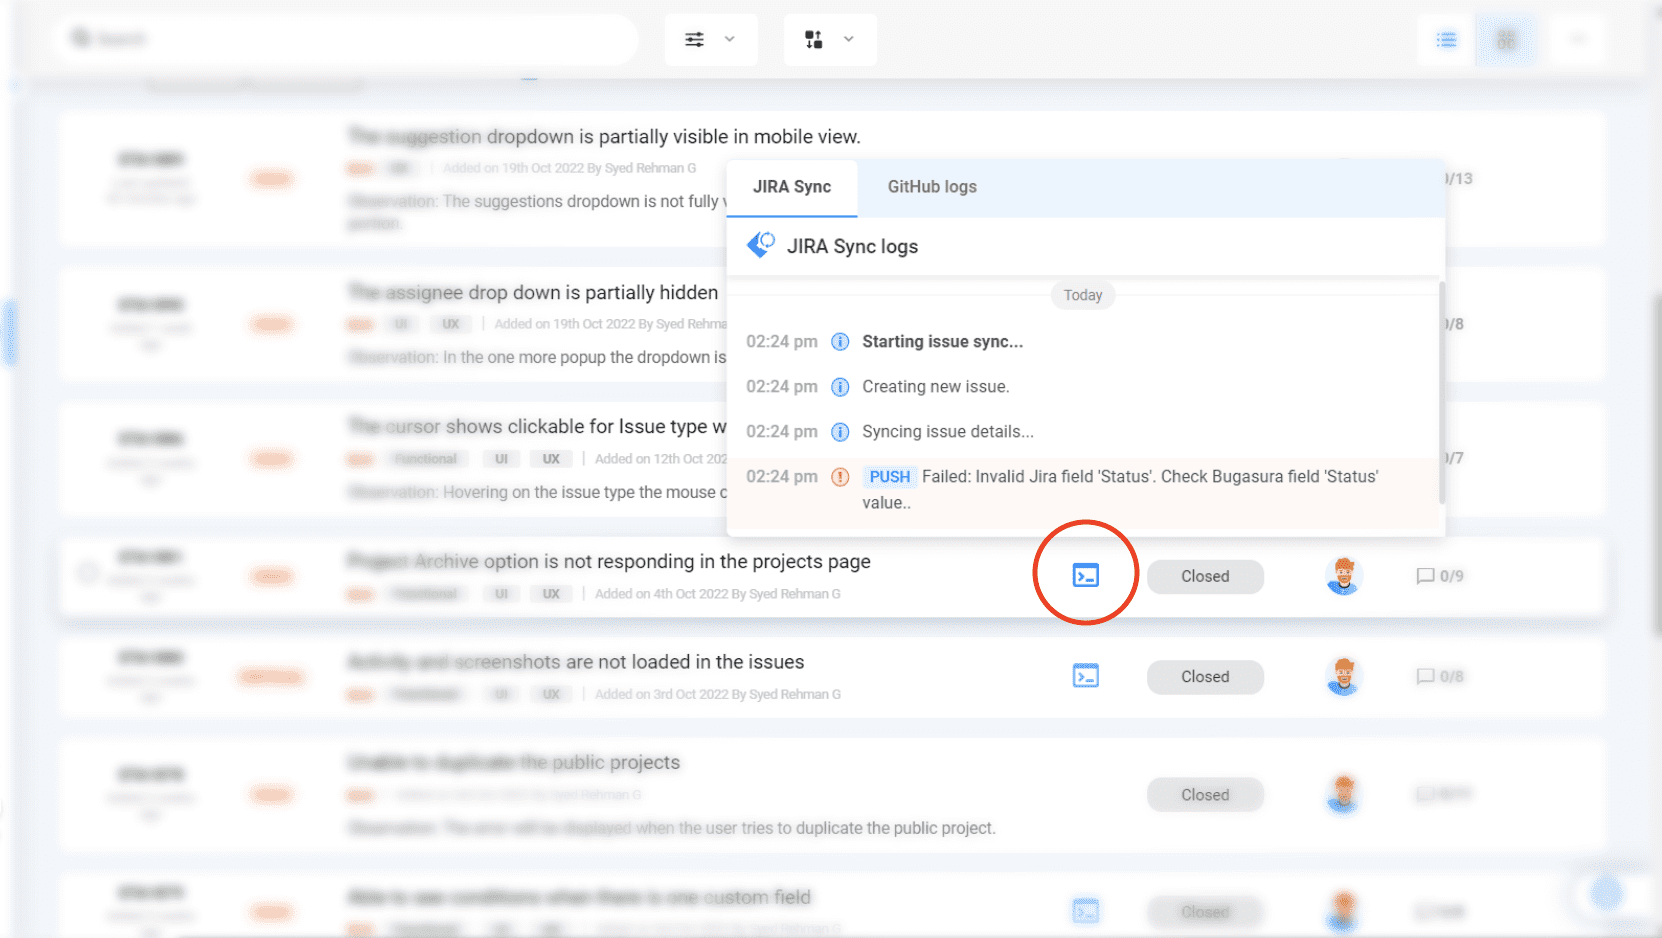The image size is (1662, 938).
Task: Open the sort options dropdown chevron
Action: click(847, 39)
